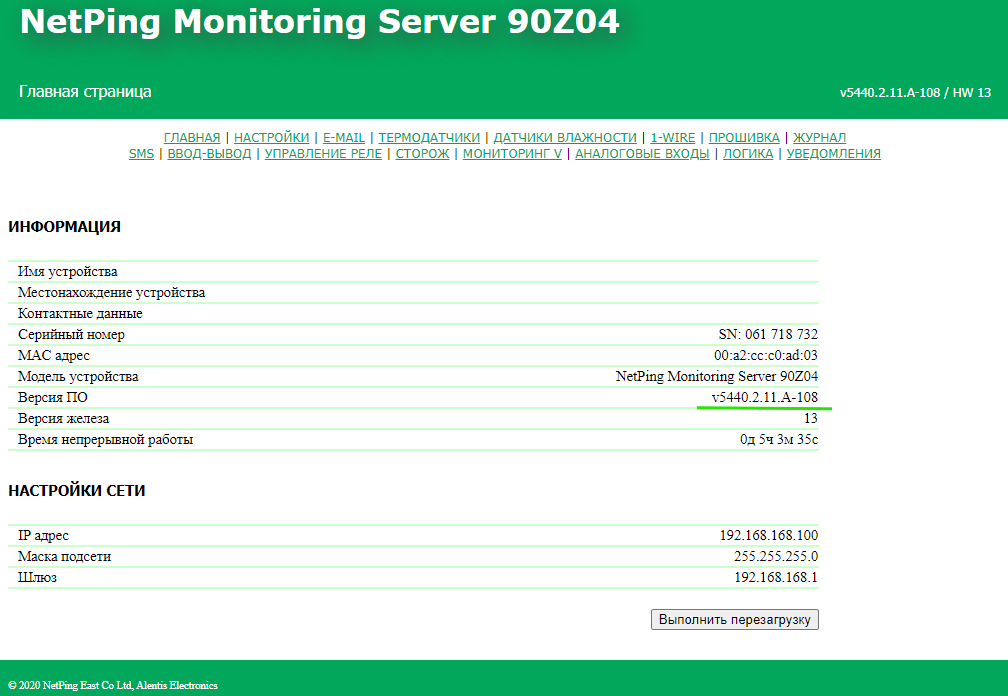
Task: Go to АНАЛОГОВЫЕ ВХОДЫ page
Action: (x=642, y=154)
